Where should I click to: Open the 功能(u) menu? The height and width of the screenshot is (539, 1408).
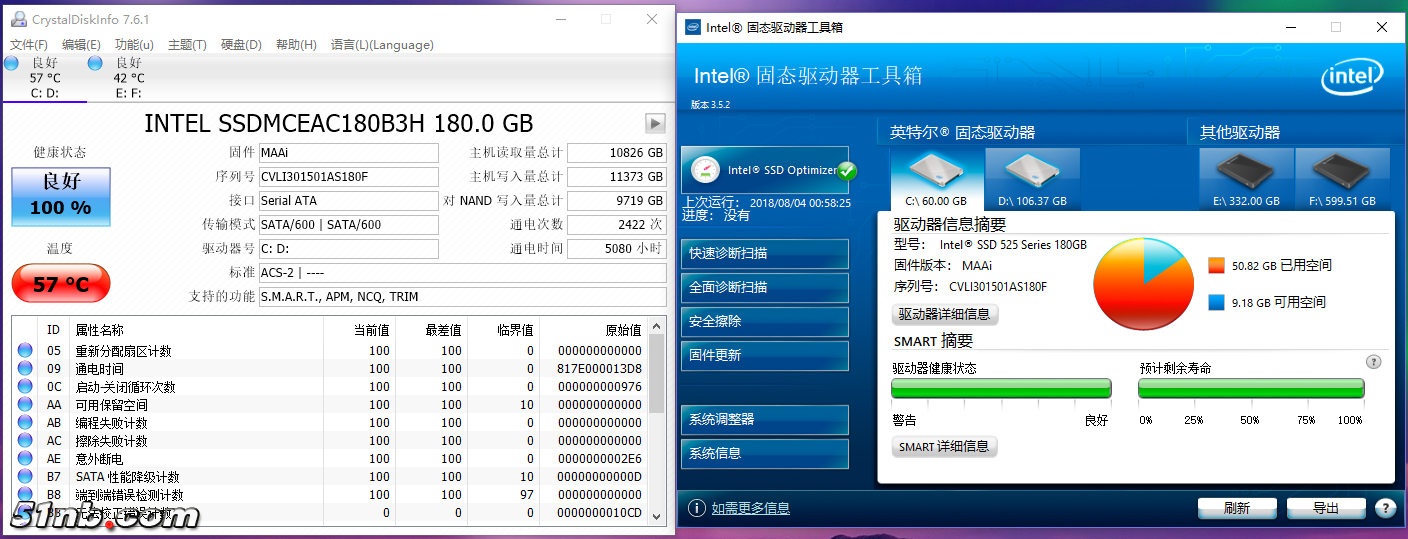point(134,45)
